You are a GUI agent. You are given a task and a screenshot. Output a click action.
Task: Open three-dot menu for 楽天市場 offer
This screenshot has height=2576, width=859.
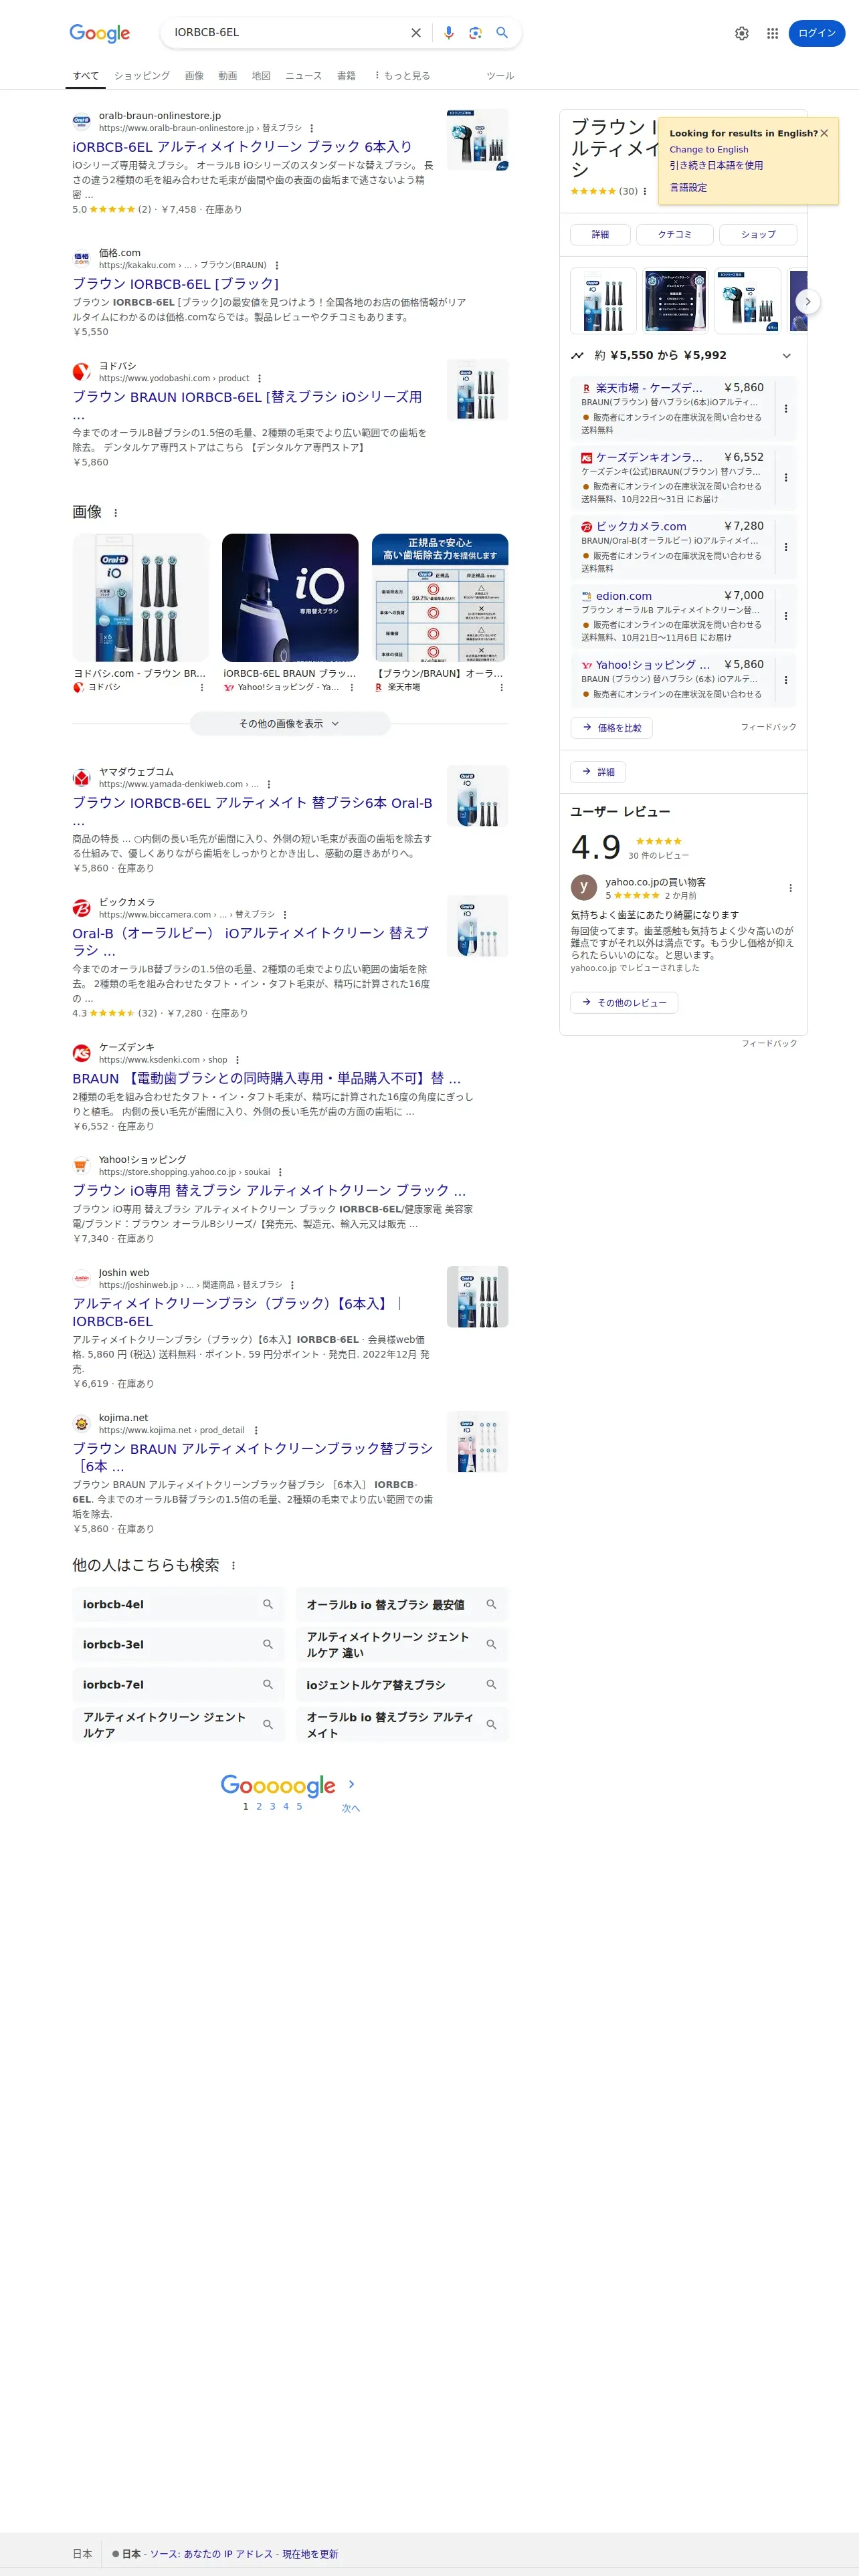pos(786,409)
